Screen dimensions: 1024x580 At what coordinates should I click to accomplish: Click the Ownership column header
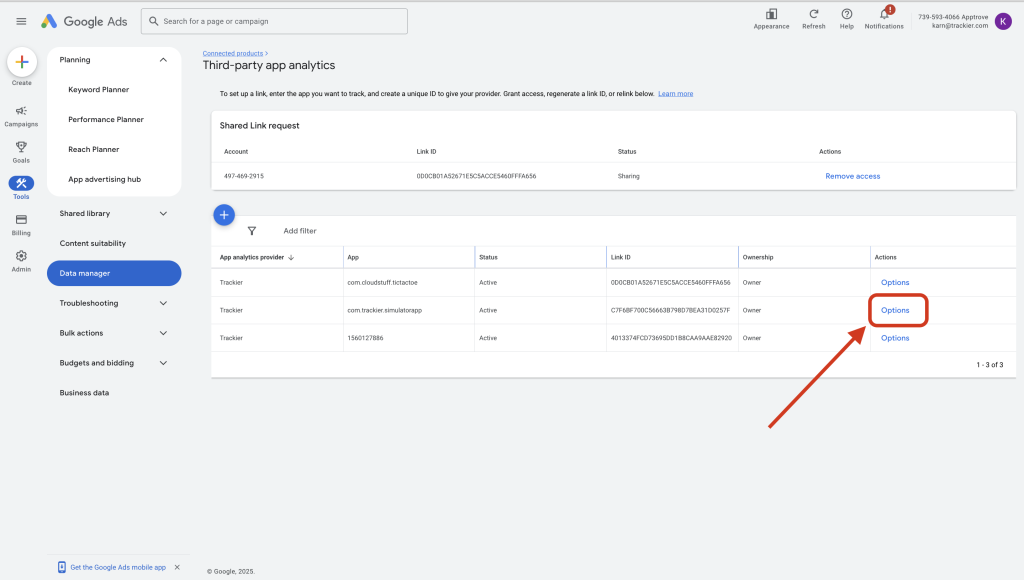click(758, 257)
